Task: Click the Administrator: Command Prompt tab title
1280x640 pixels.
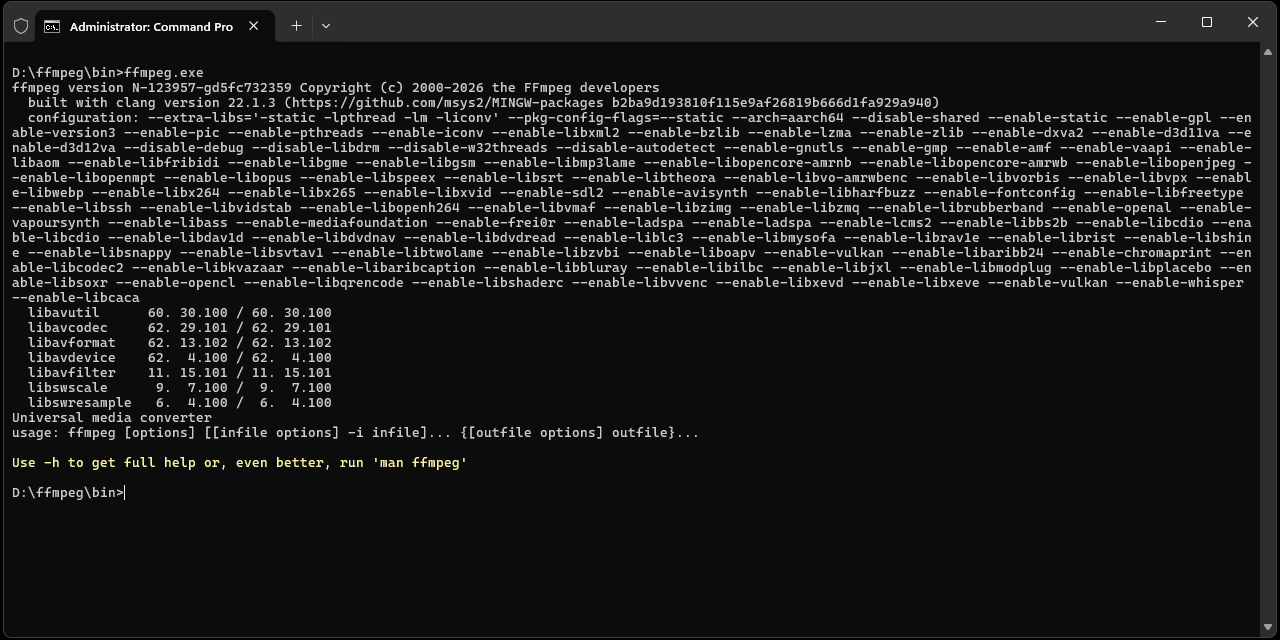Action: click(x=150, y=26)
